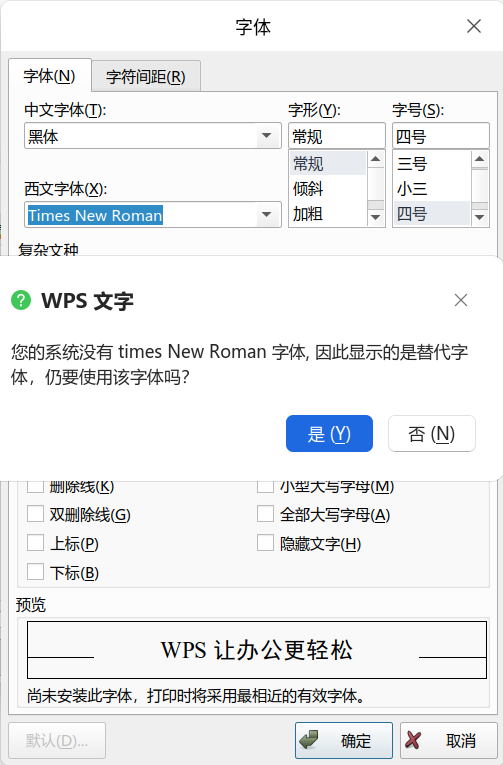Open the 西文字体 dropdown arrow
Image resolution: width=503 pixels, height=765 pixels.
point(266,215)
